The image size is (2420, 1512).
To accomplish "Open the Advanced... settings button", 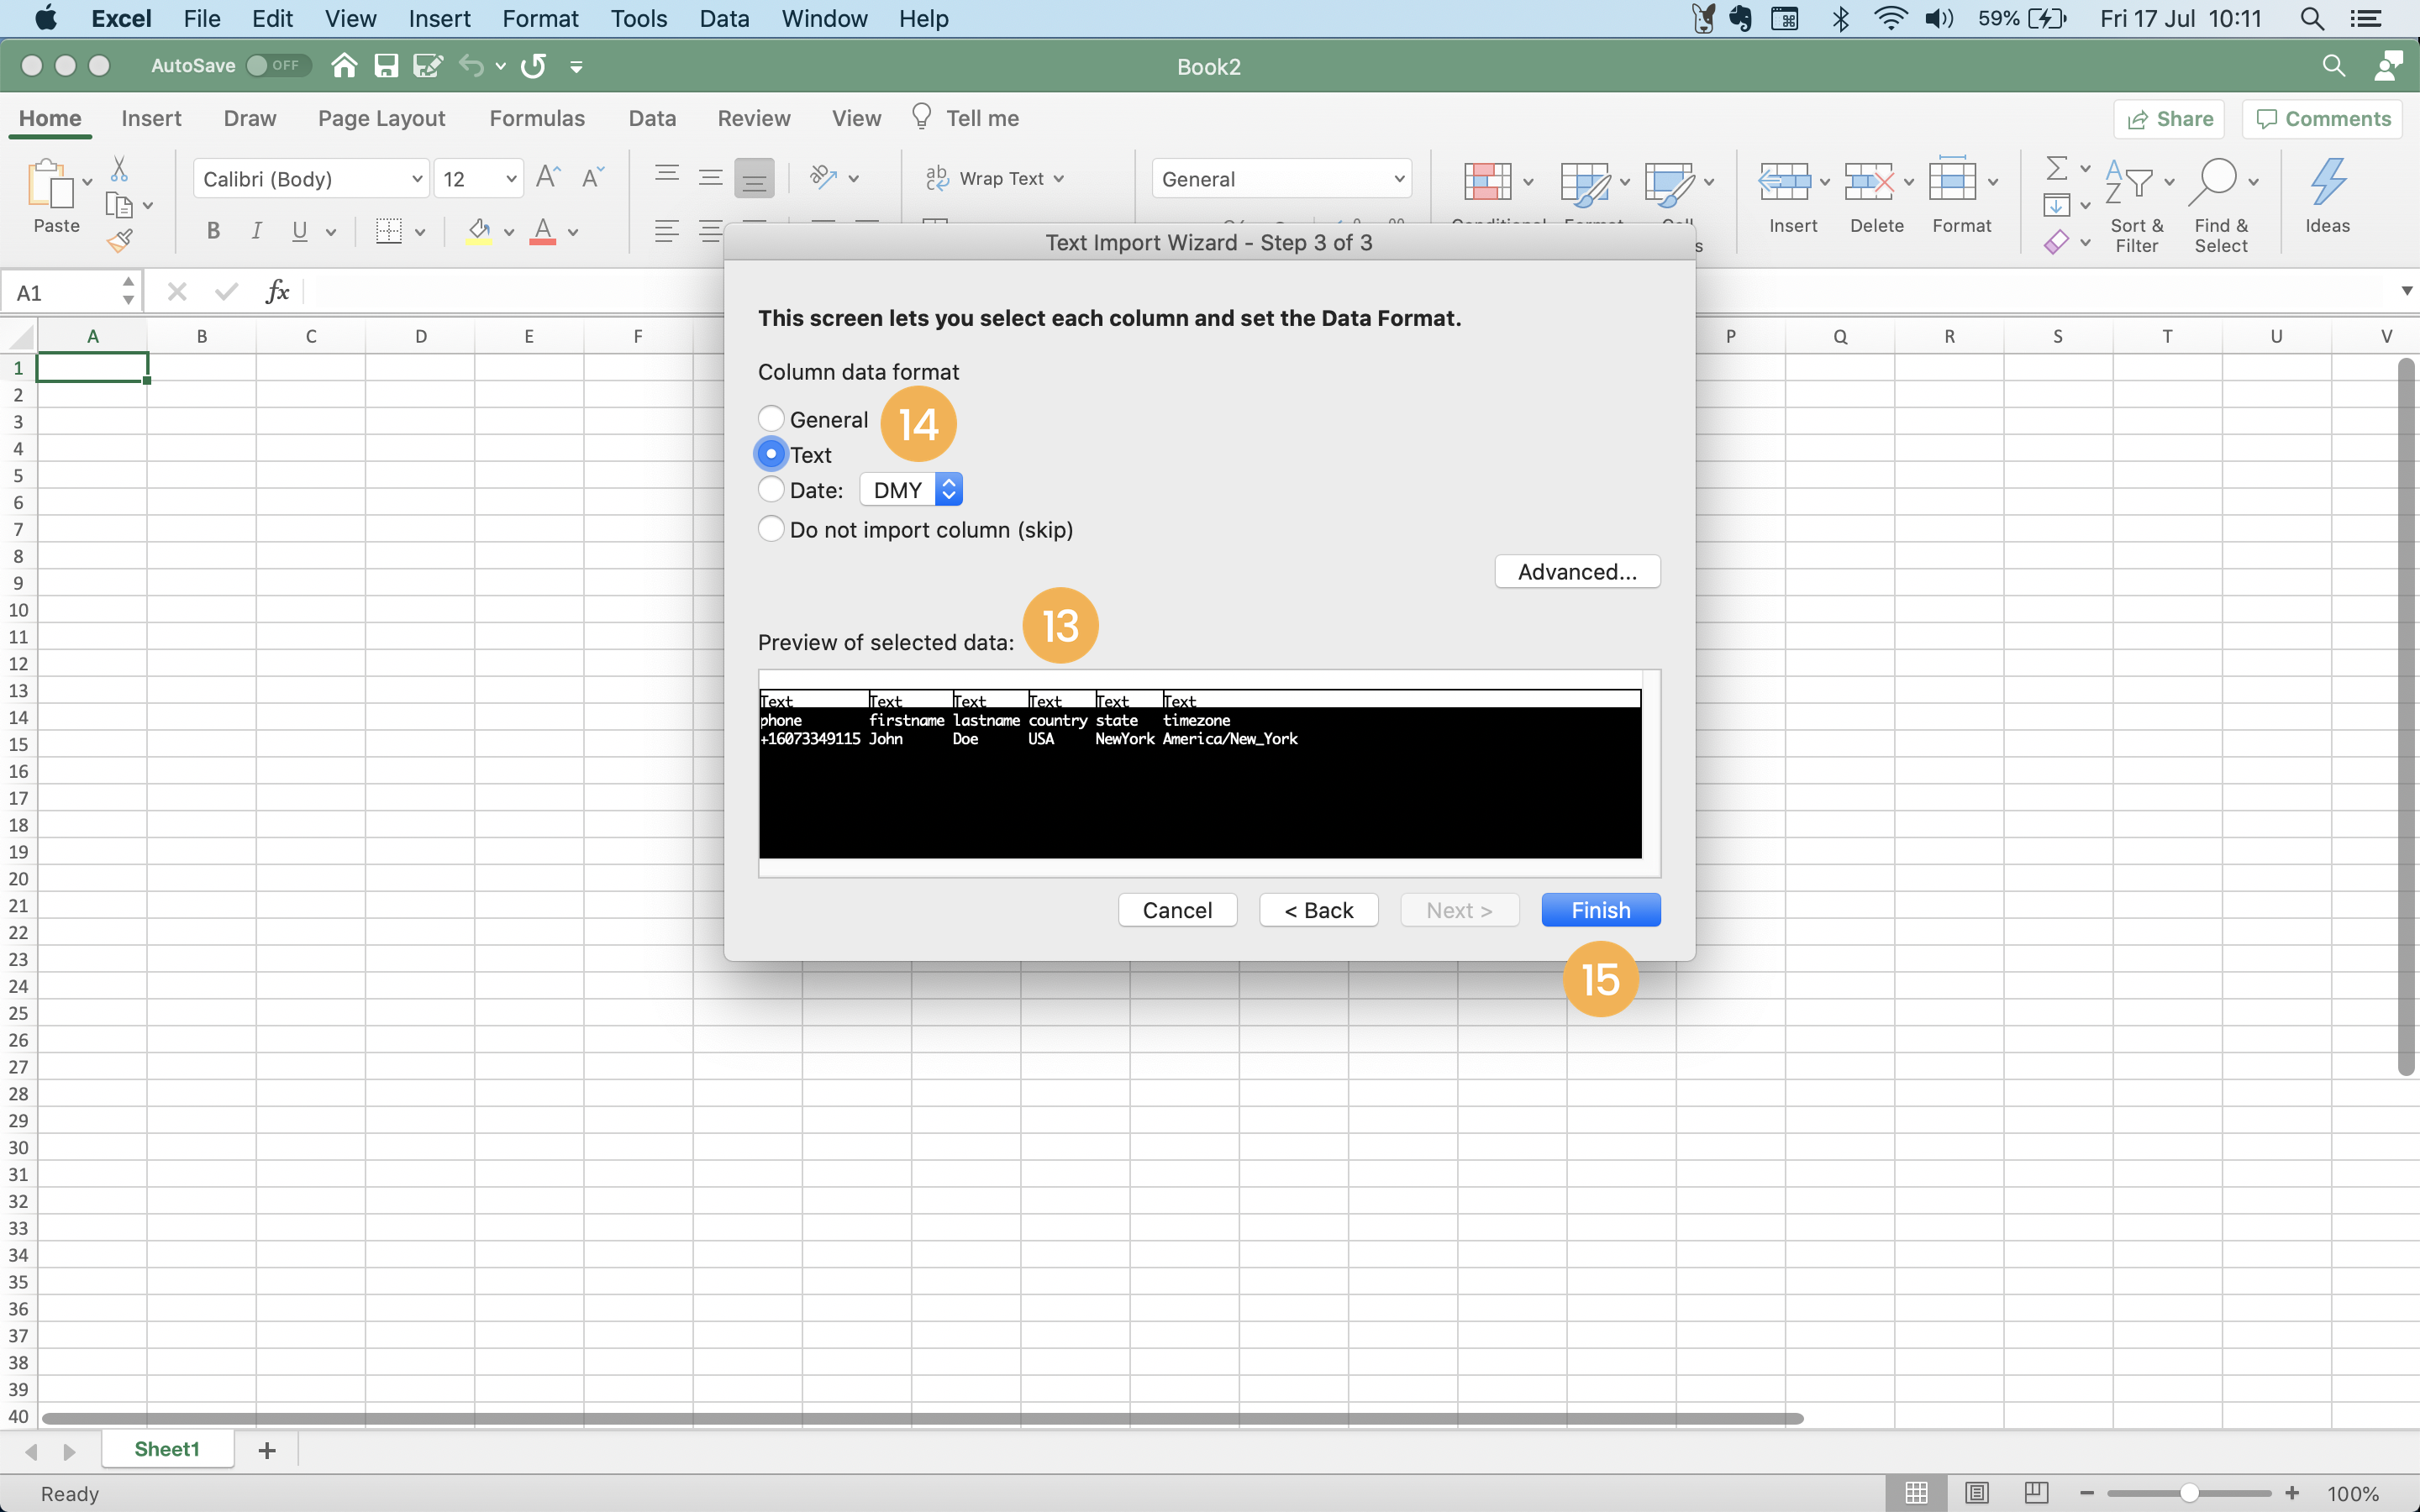I will click(x=1577, y=571).
